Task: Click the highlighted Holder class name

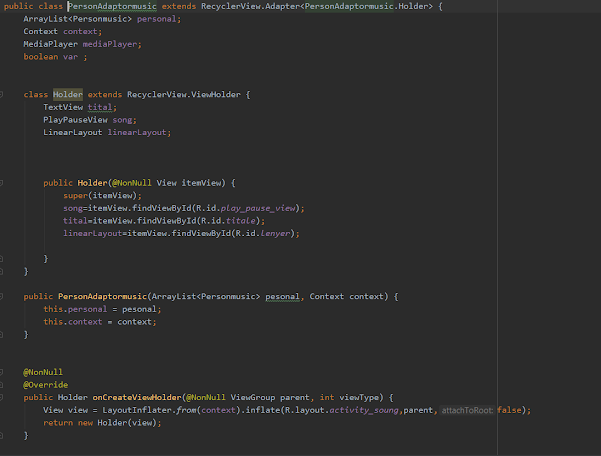Action: (68, 95)
